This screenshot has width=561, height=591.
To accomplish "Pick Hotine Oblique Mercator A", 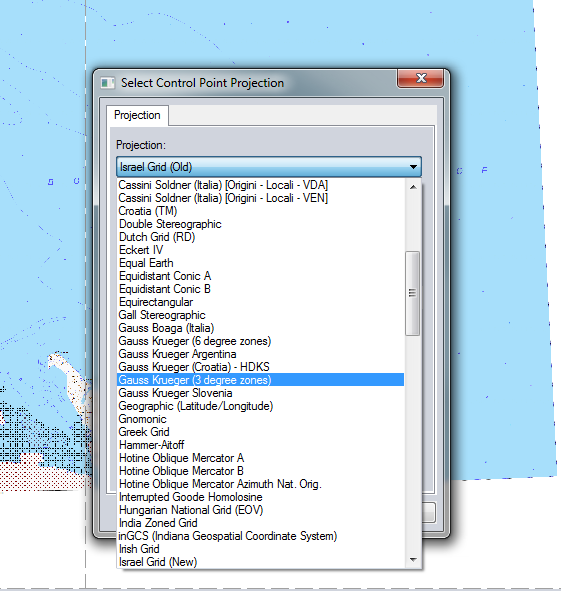I will pos(261,458).
